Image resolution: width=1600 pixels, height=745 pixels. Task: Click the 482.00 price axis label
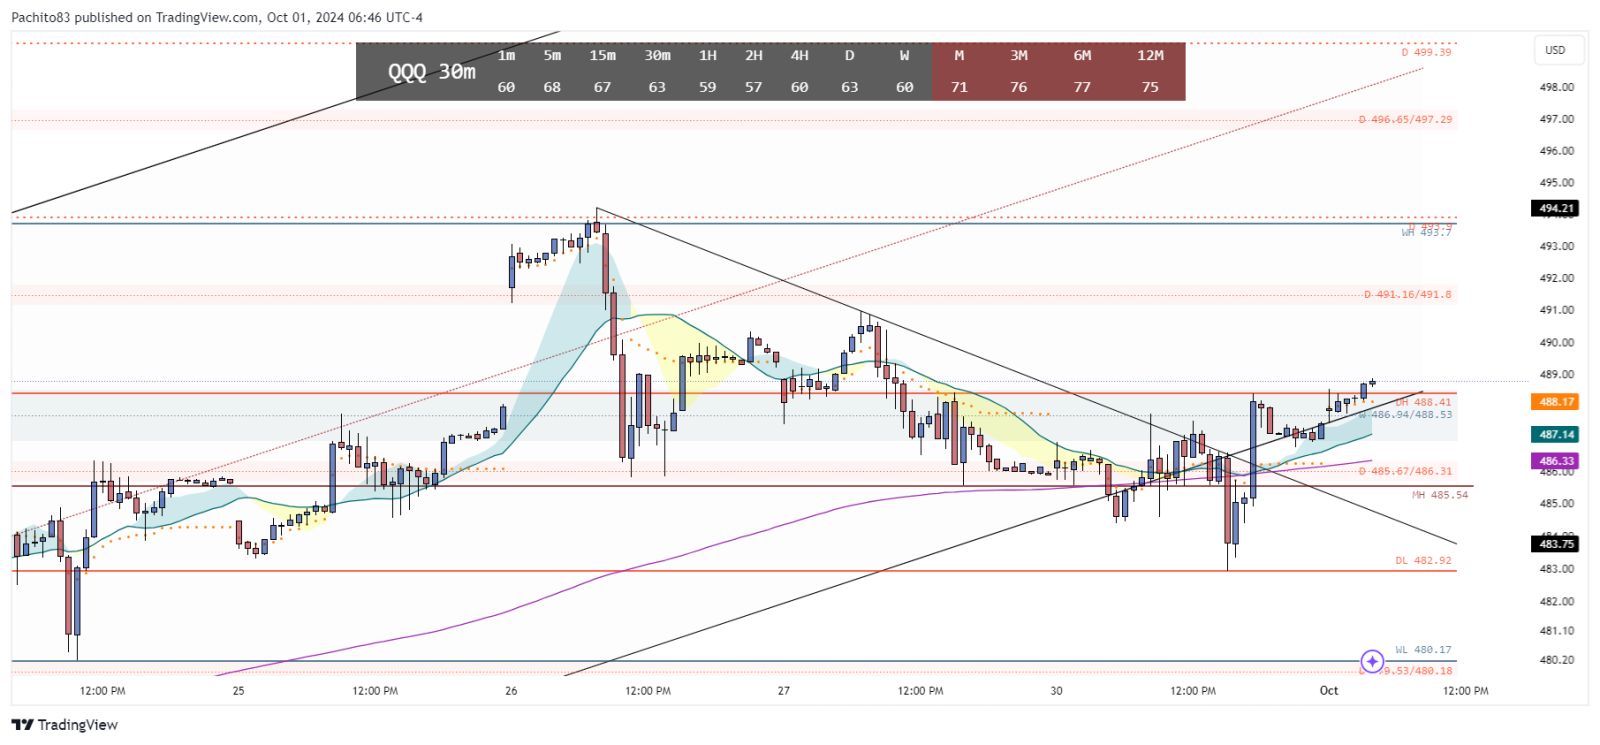[1557, 601]
